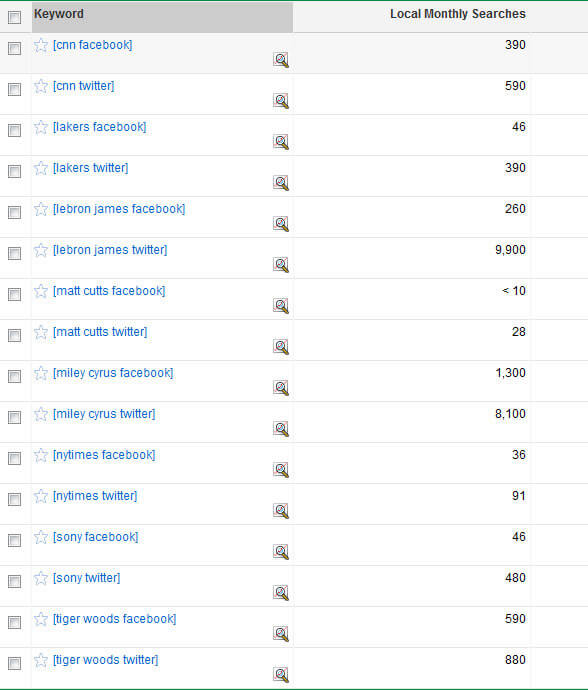
Task: Star the nytimes twitter keyword
Action: (40, 496)
